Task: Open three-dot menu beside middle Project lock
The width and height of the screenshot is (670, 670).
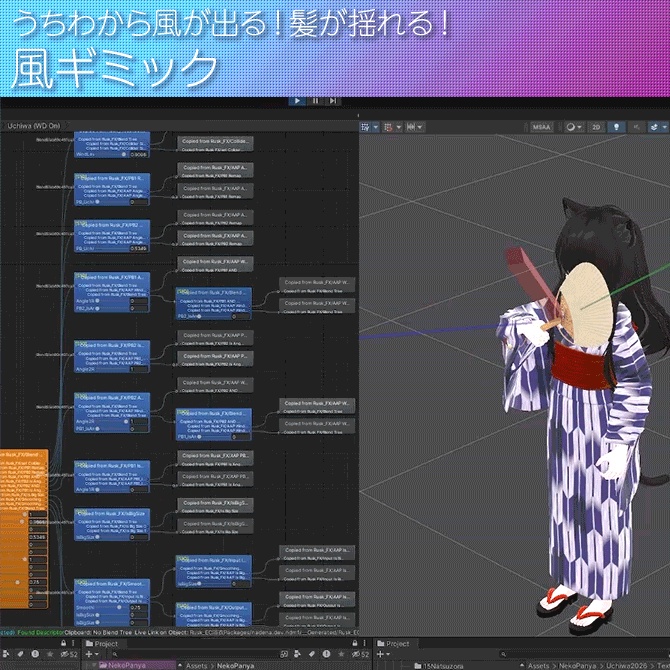Action: click(364, 643)
